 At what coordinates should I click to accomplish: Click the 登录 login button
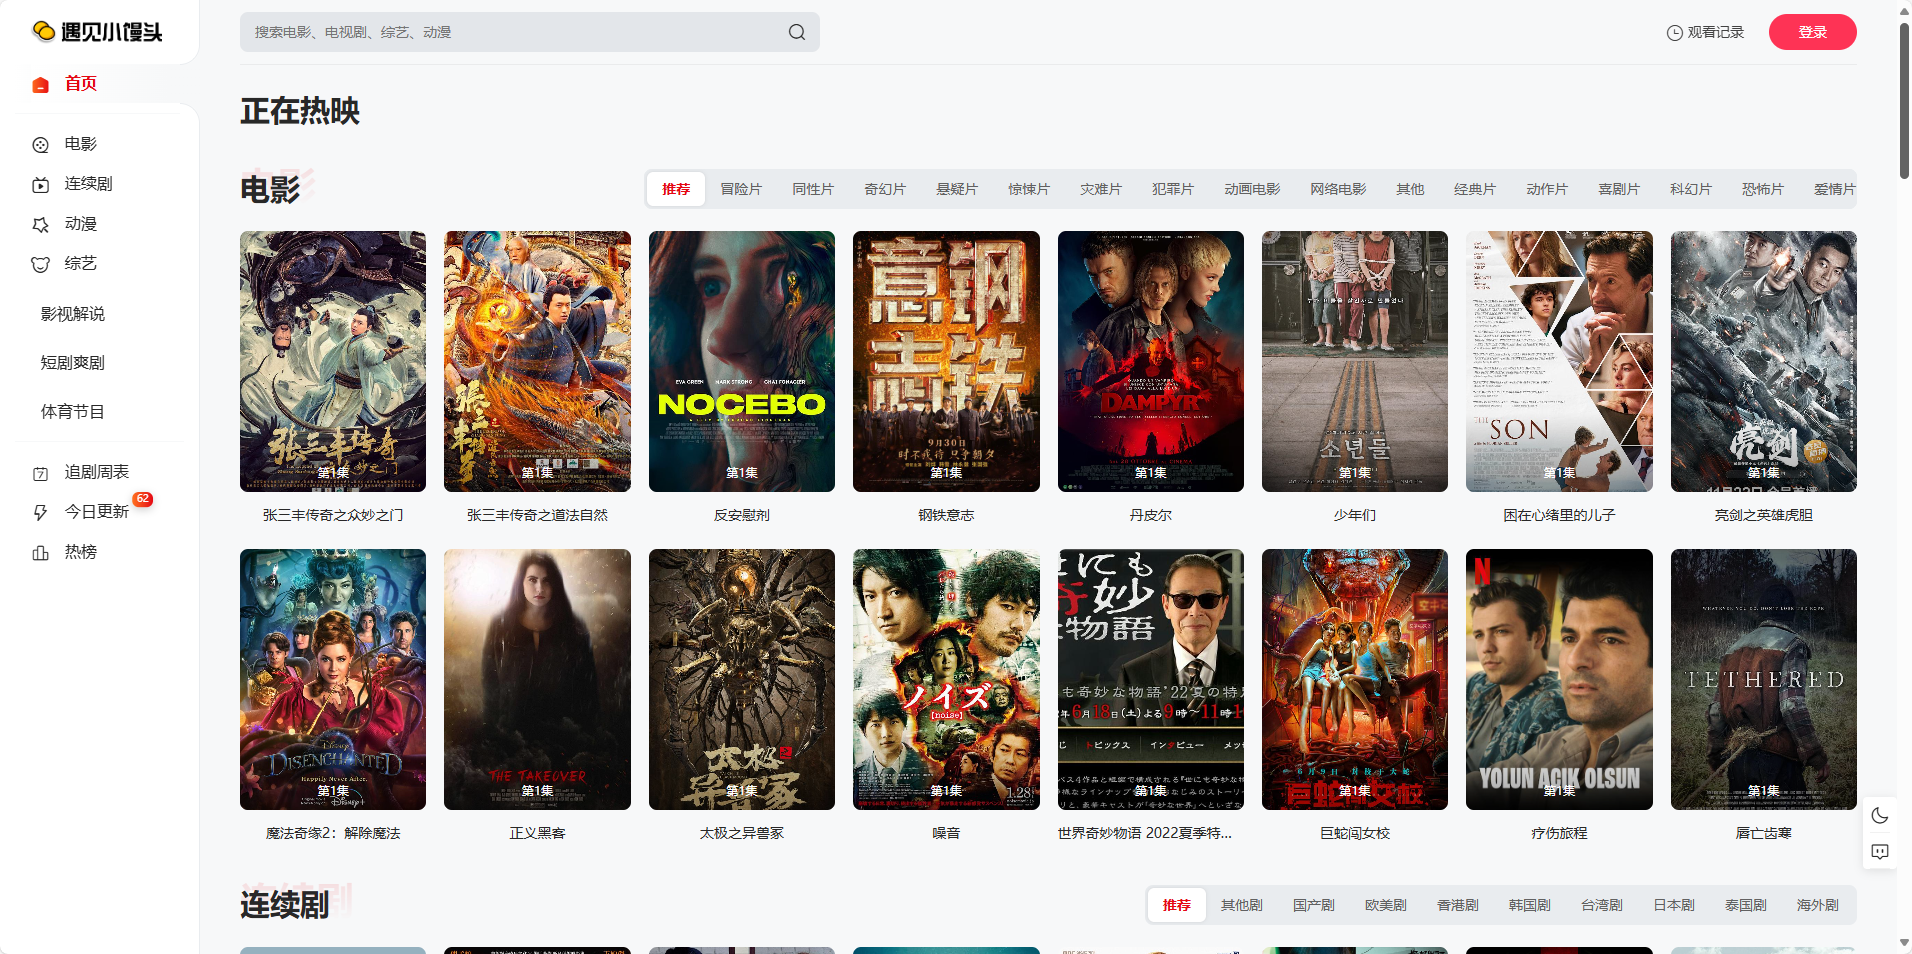click(x=1812, y=32)
